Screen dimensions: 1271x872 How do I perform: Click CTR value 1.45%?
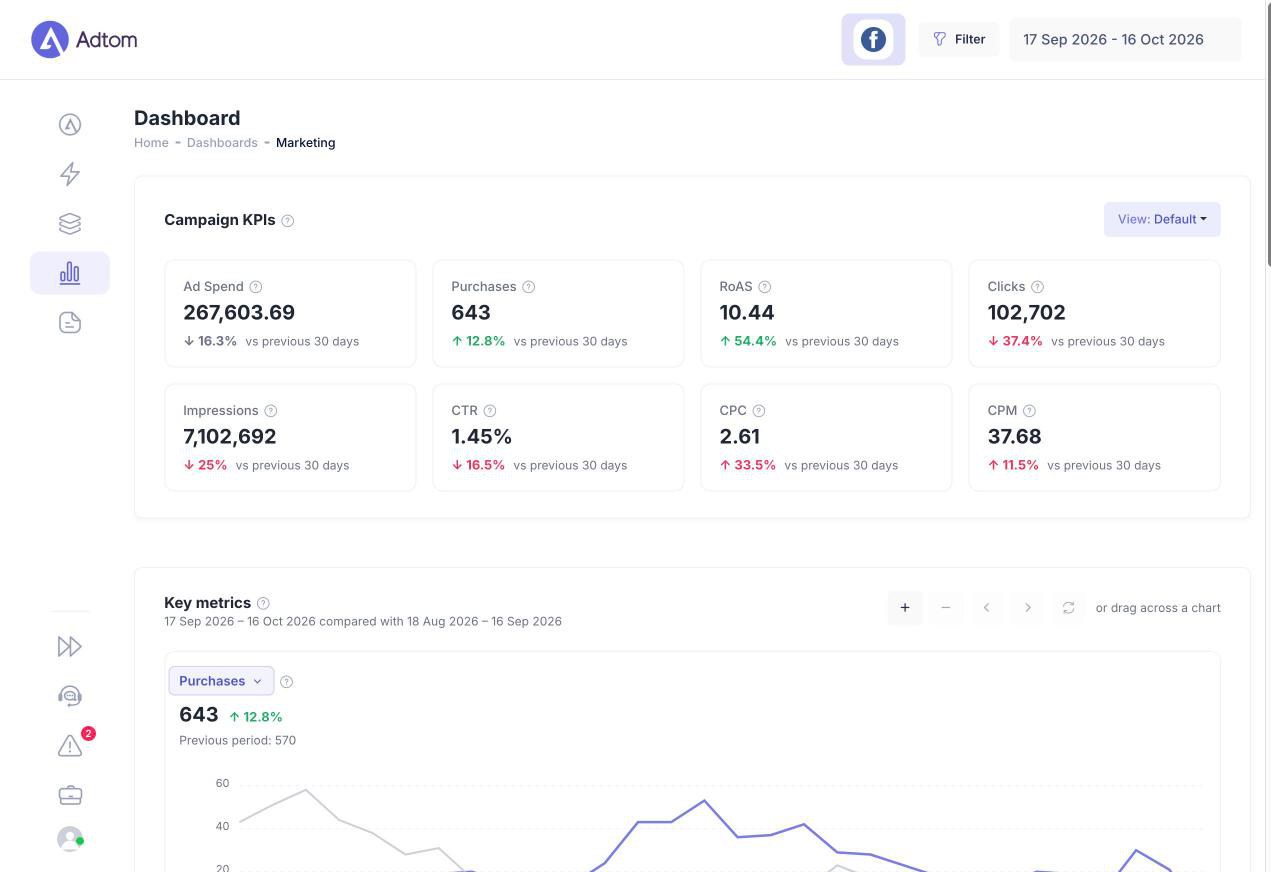482,437
